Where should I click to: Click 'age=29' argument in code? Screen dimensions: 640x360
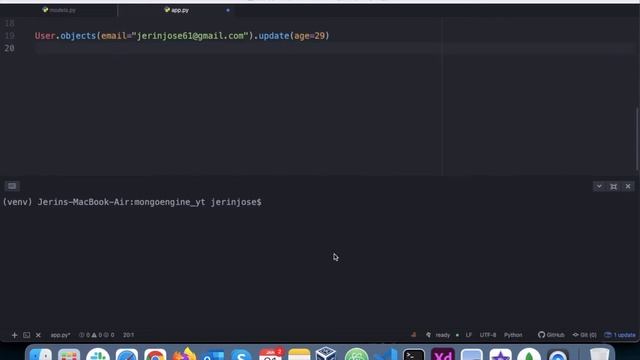pyautogui.click(x=309, y=36)
